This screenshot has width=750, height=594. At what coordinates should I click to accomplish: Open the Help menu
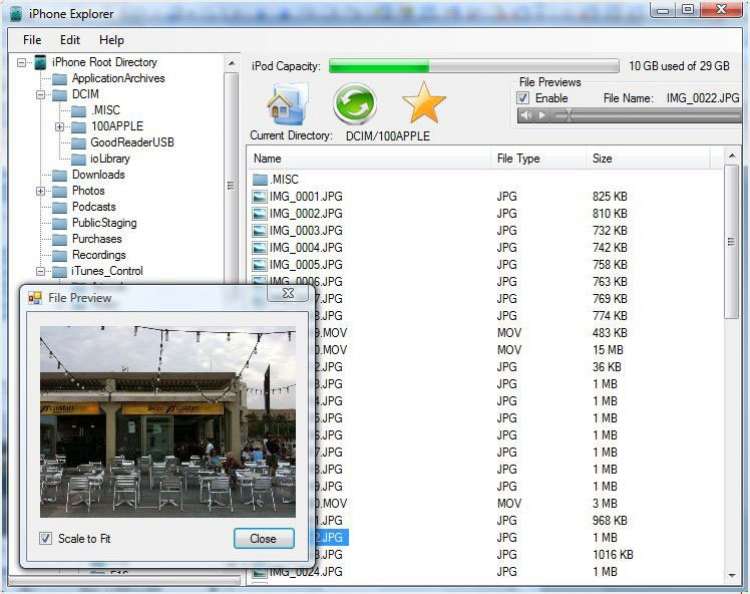[x=111, y=40]
